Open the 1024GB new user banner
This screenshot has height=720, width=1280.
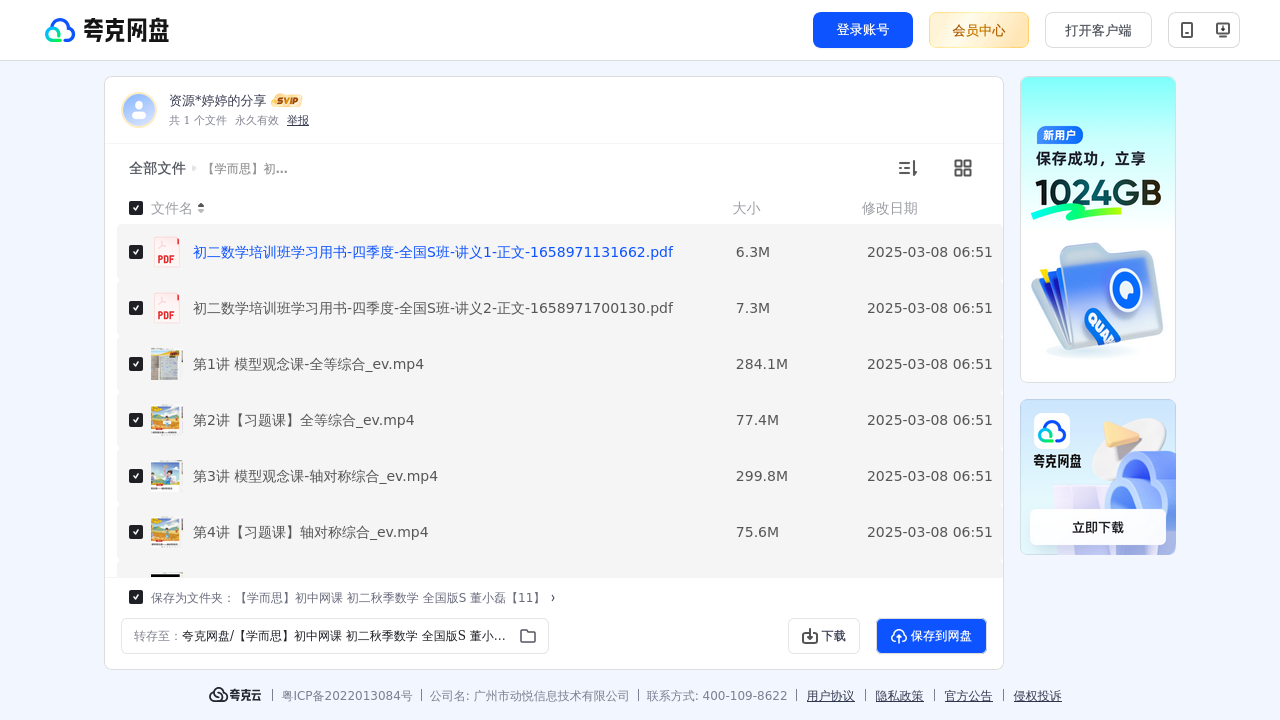[1098, 229]
